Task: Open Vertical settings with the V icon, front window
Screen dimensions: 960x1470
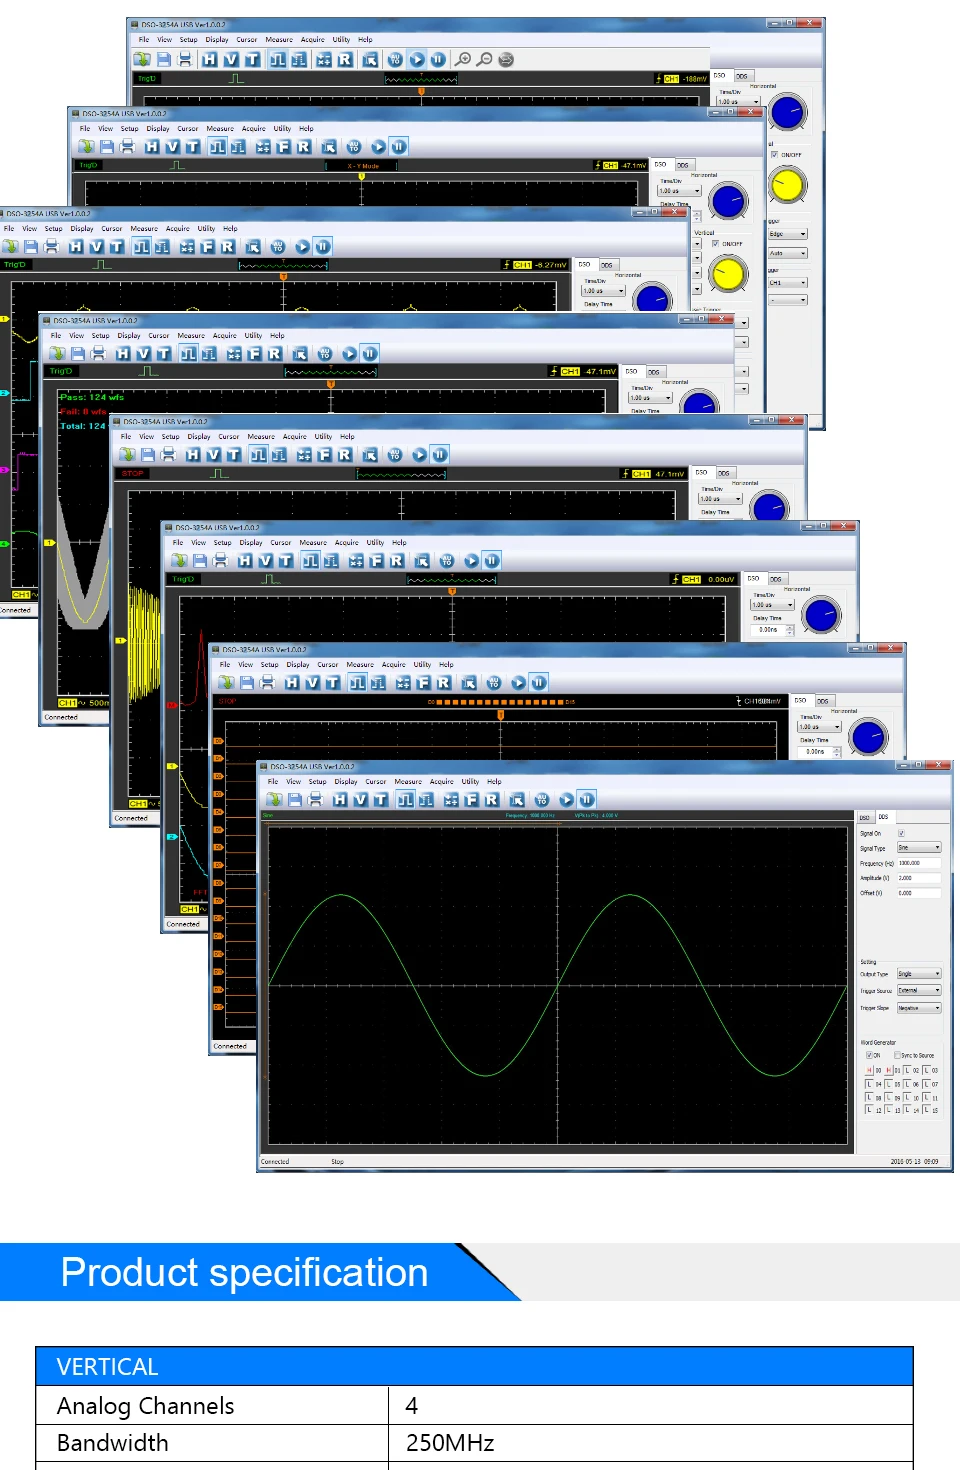Action: pyautogui.click(x=361, y=799)
